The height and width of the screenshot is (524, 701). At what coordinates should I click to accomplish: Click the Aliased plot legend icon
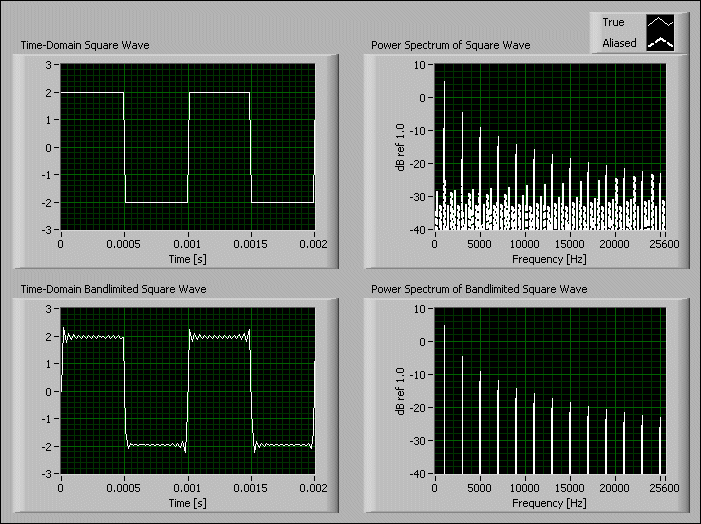(659, 42)
